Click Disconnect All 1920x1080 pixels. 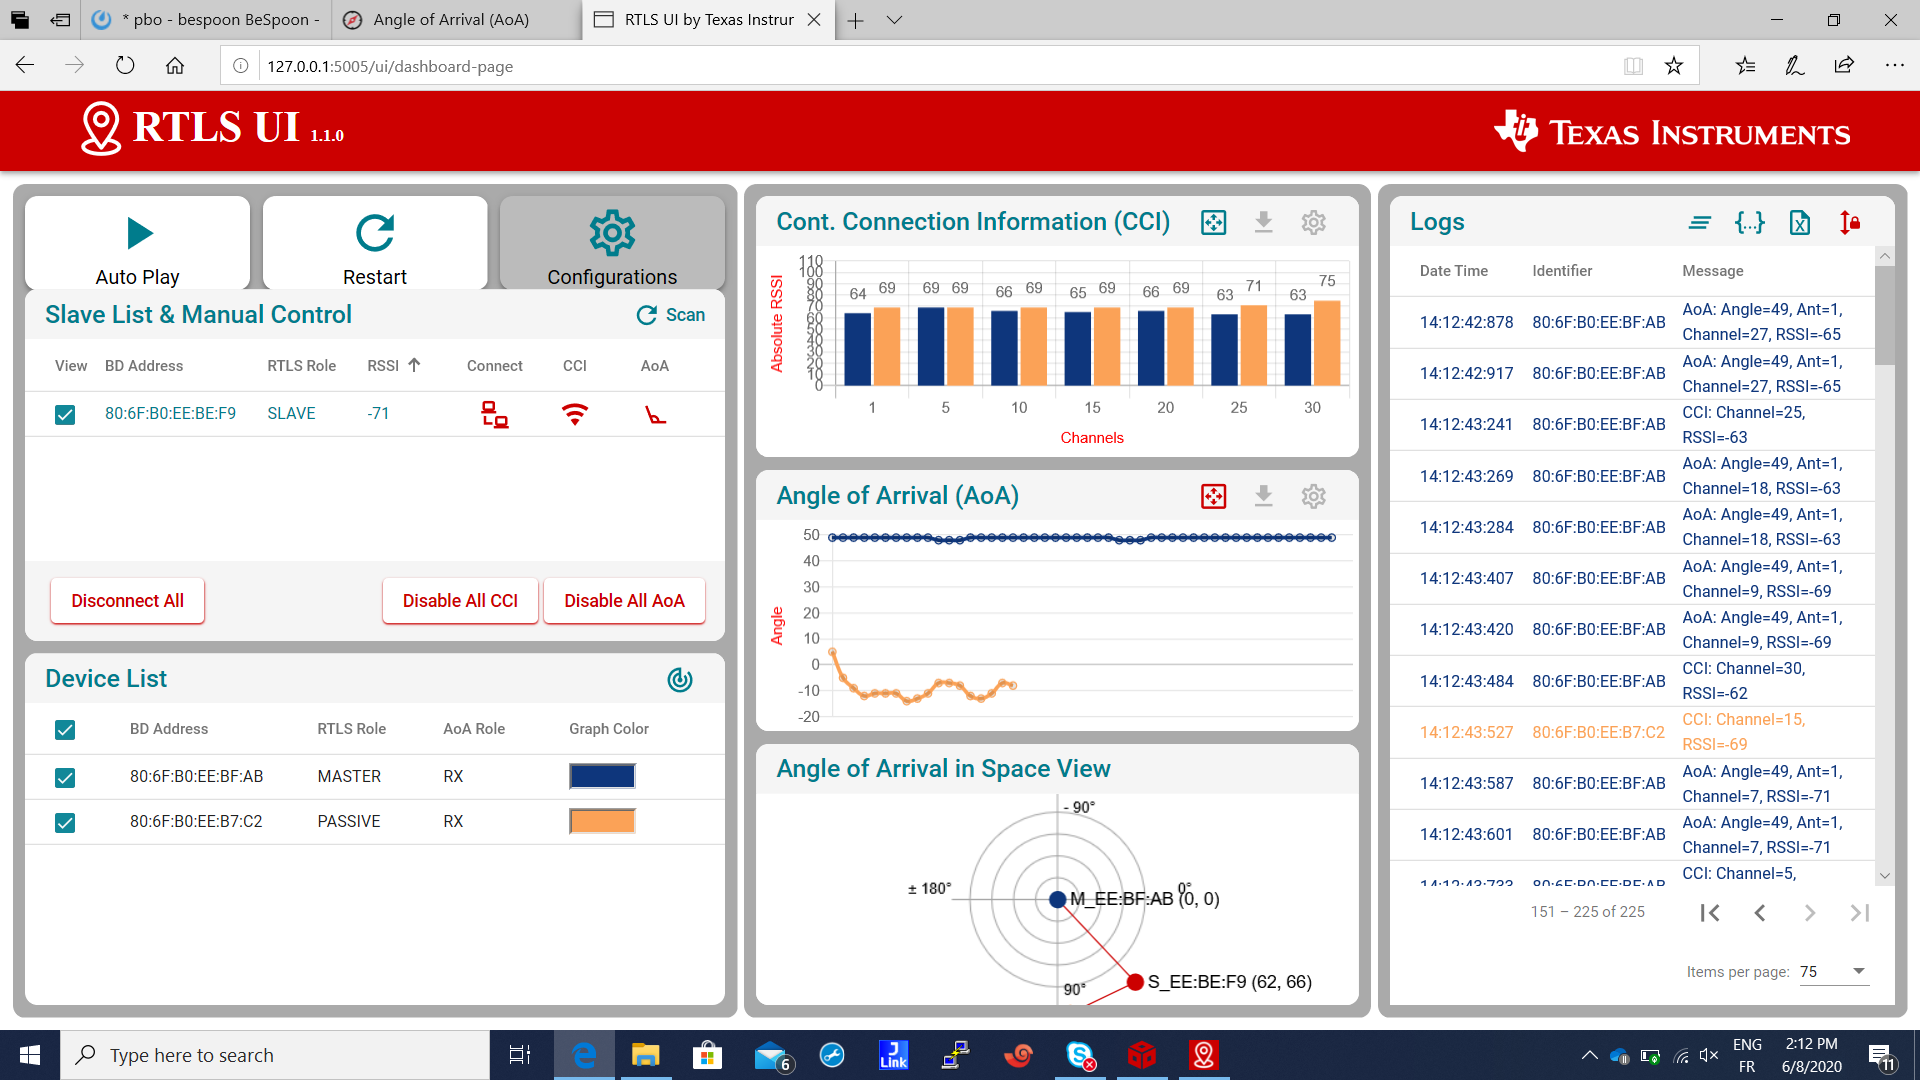click(128, 601)
